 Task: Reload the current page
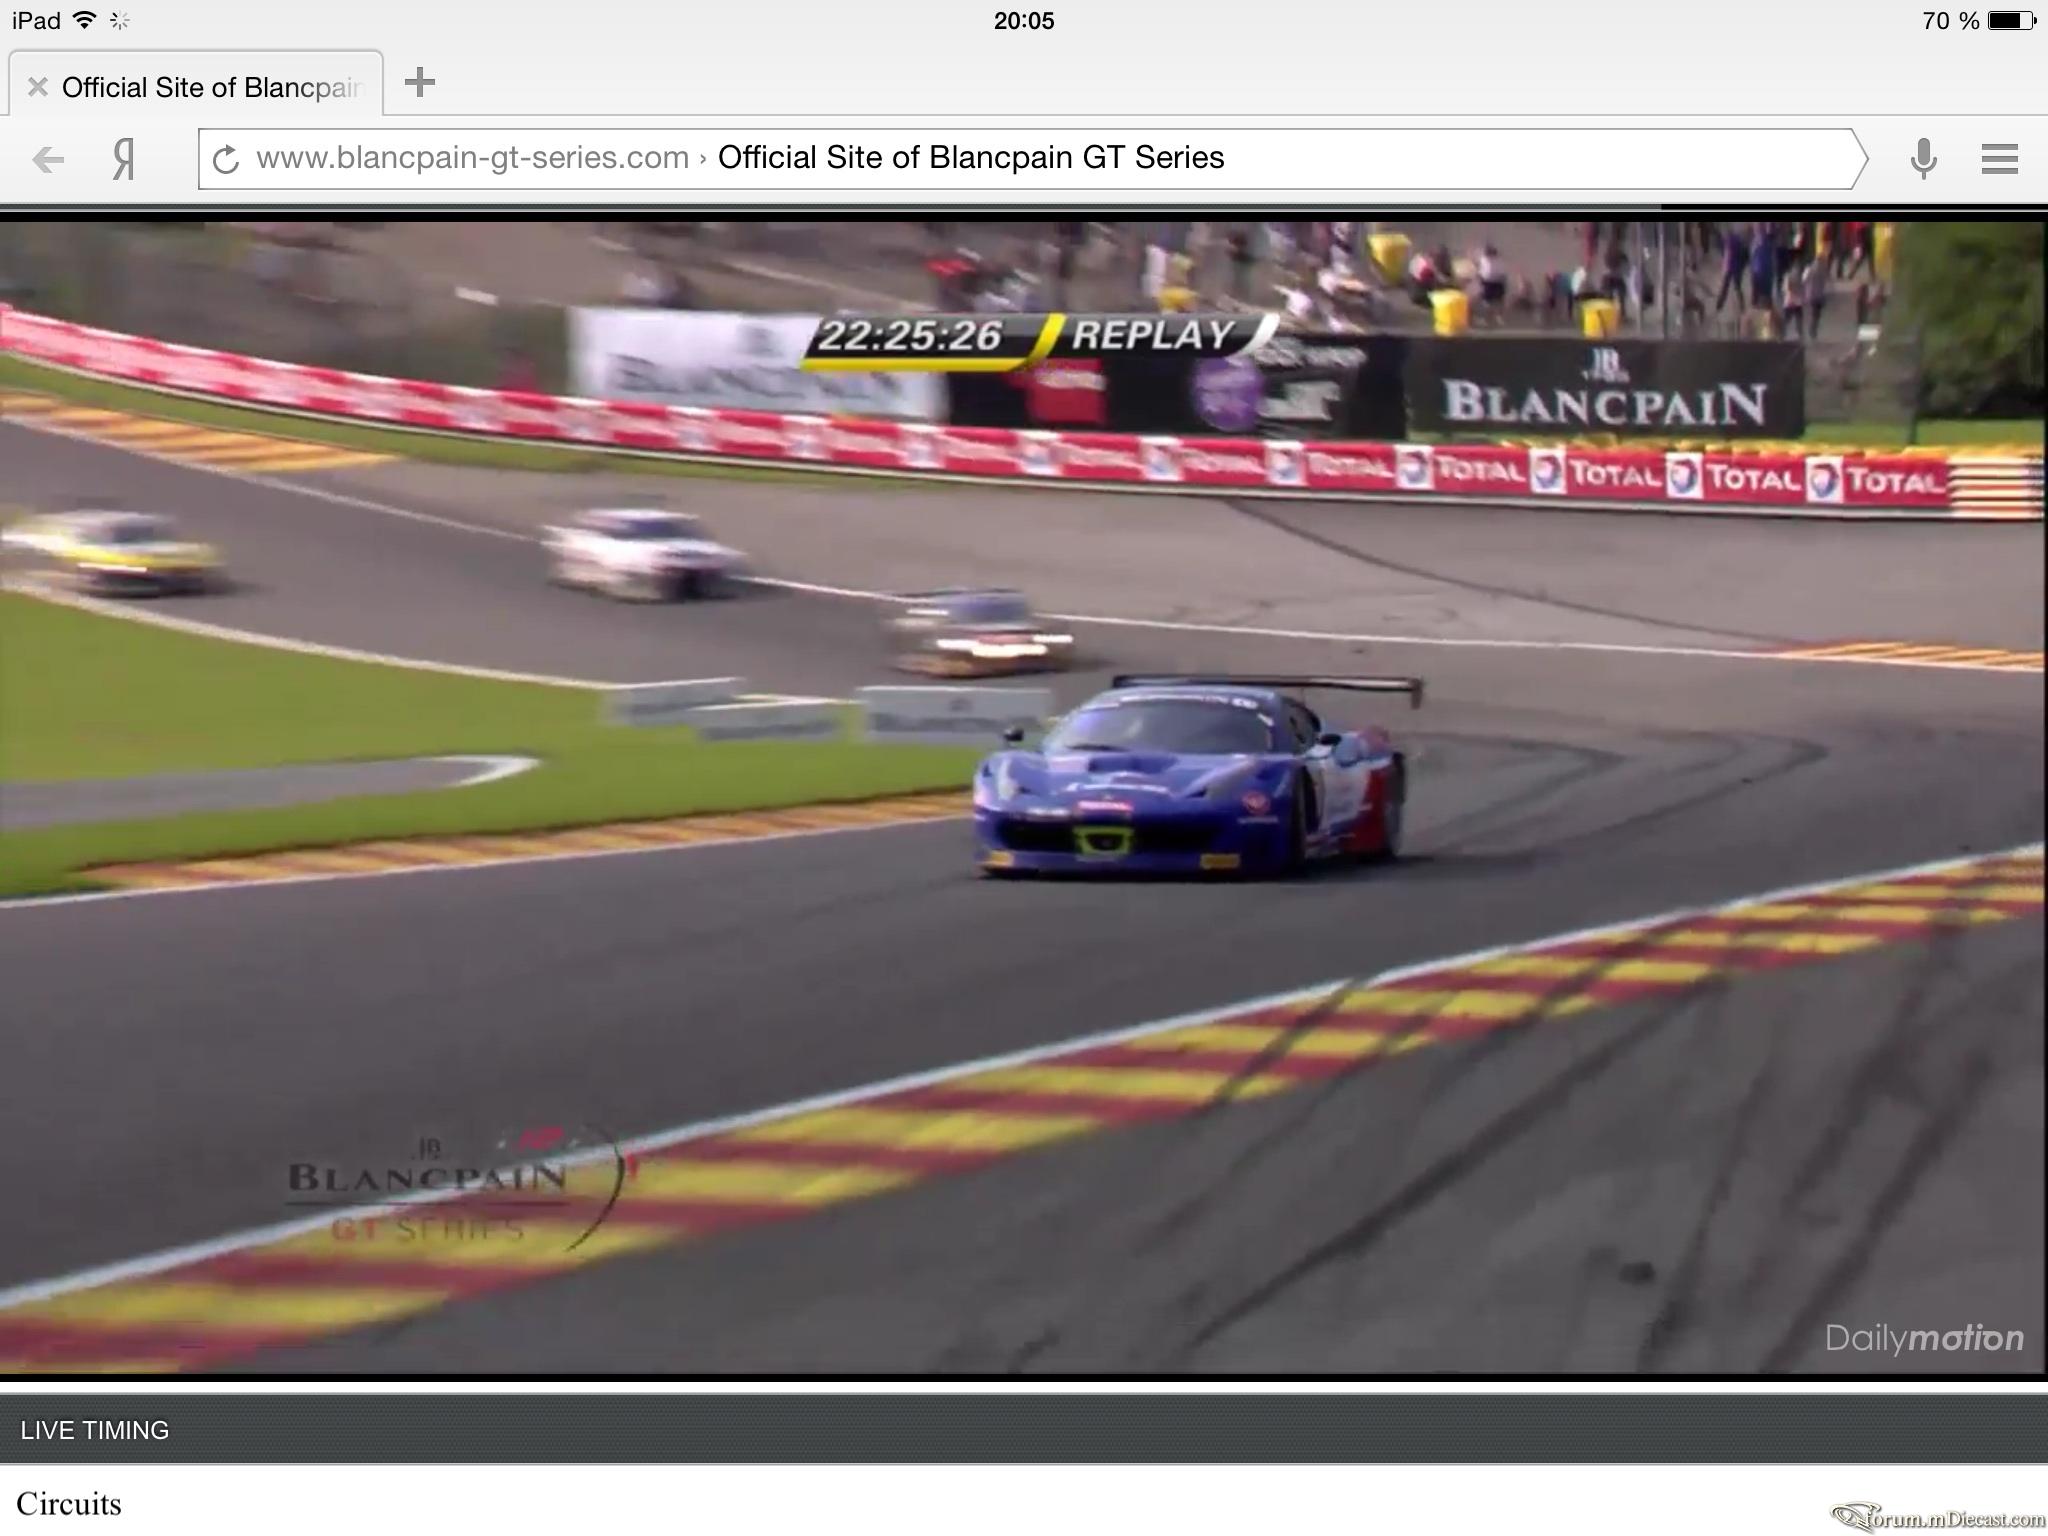click(226, 159)
